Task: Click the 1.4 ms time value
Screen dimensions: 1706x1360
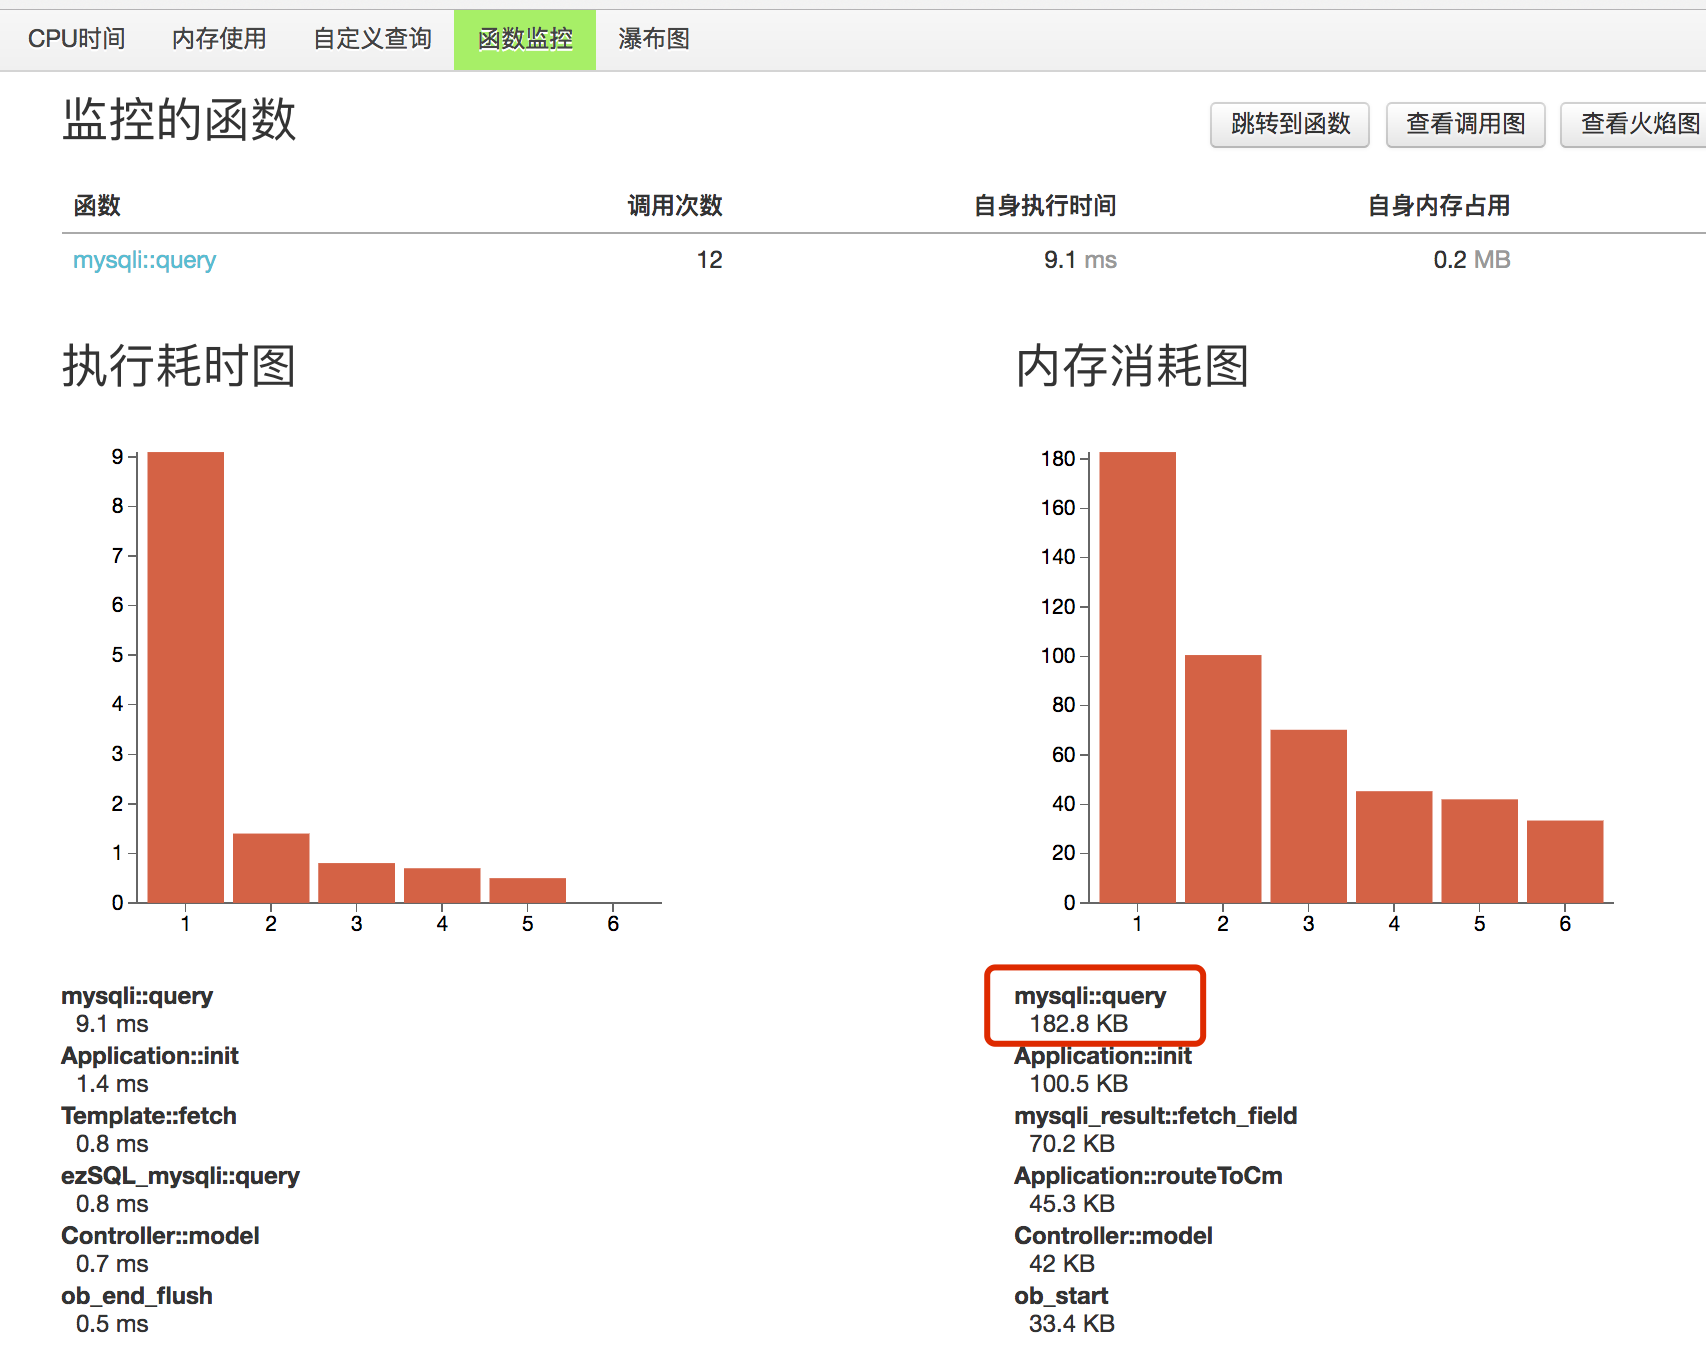Action: coord(112,1084)
